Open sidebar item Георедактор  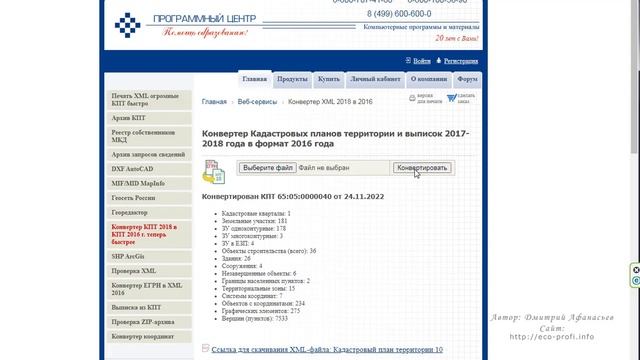(x=149, y=213)
